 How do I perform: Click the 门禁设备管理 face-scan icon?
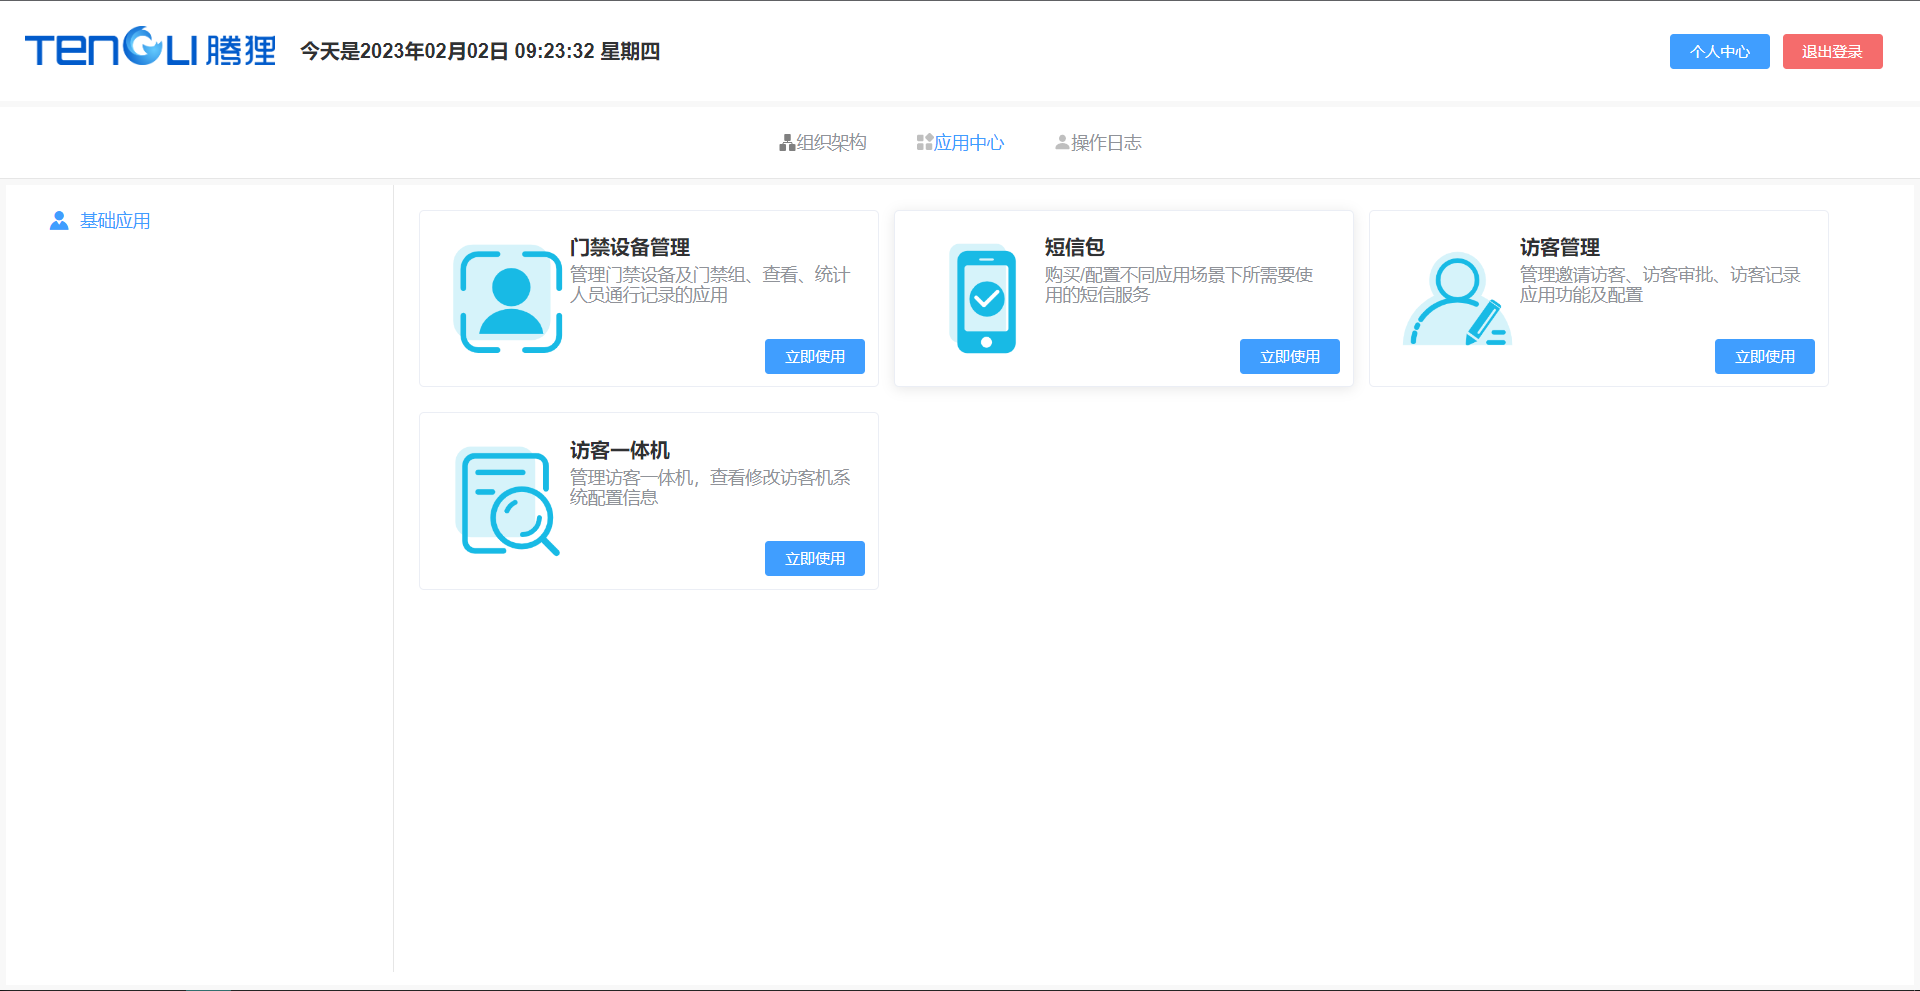pos(508,299)
